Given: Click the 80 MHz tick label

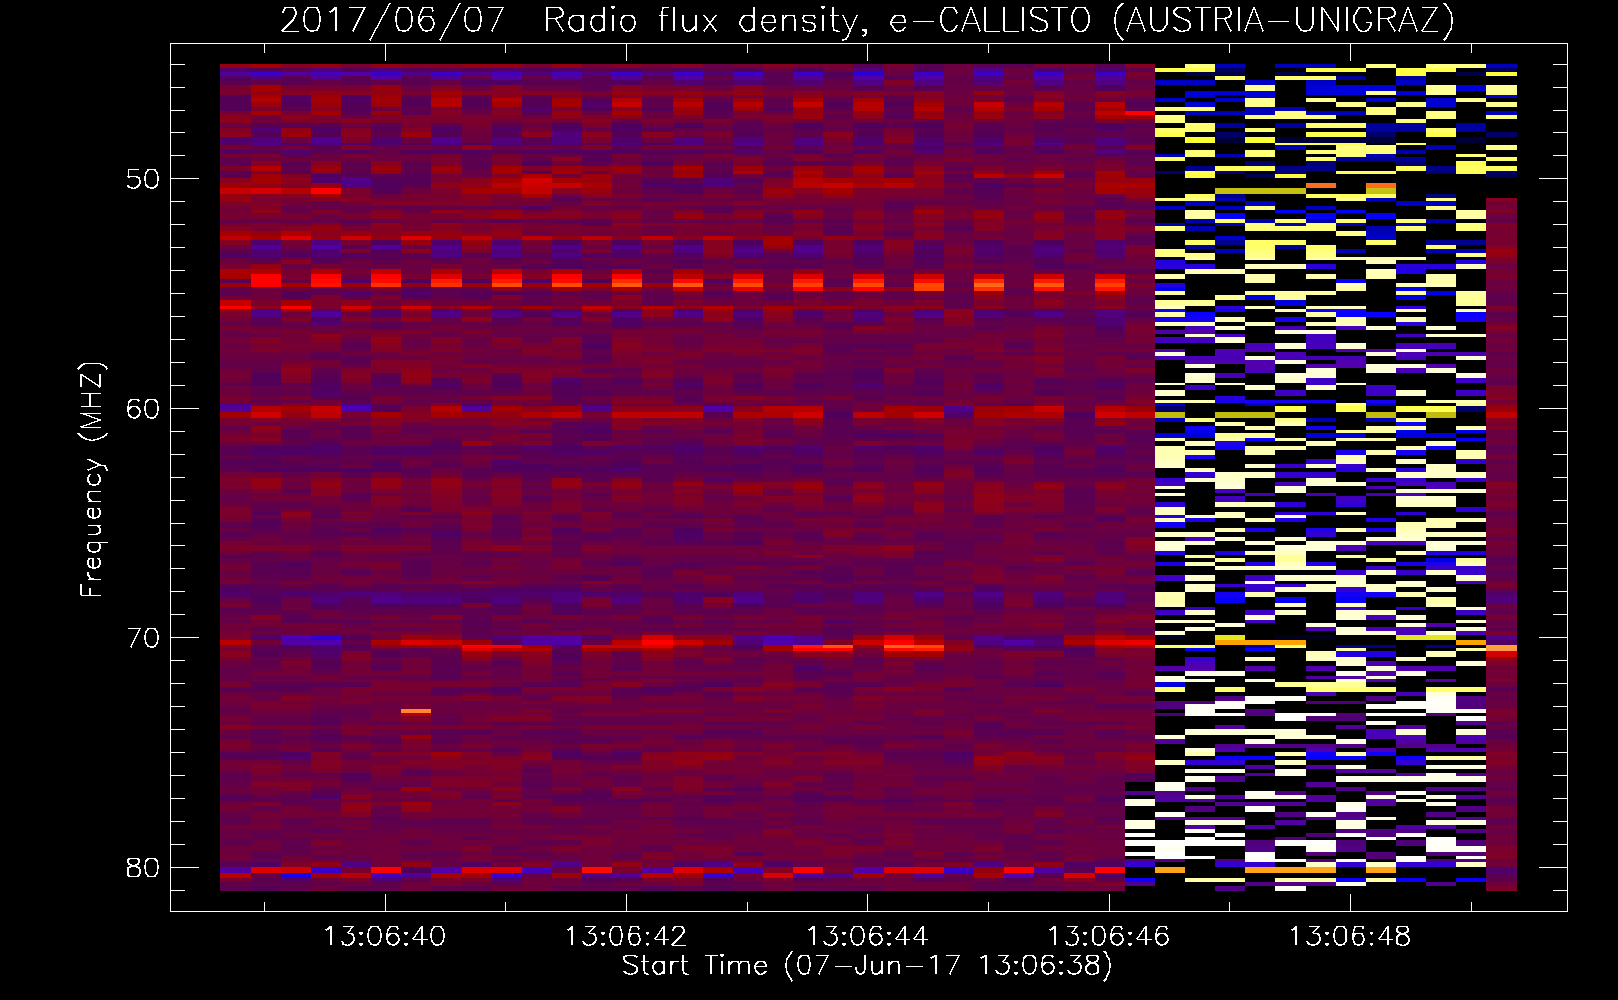Looking at the screenshot, I should tap(143, 867).
